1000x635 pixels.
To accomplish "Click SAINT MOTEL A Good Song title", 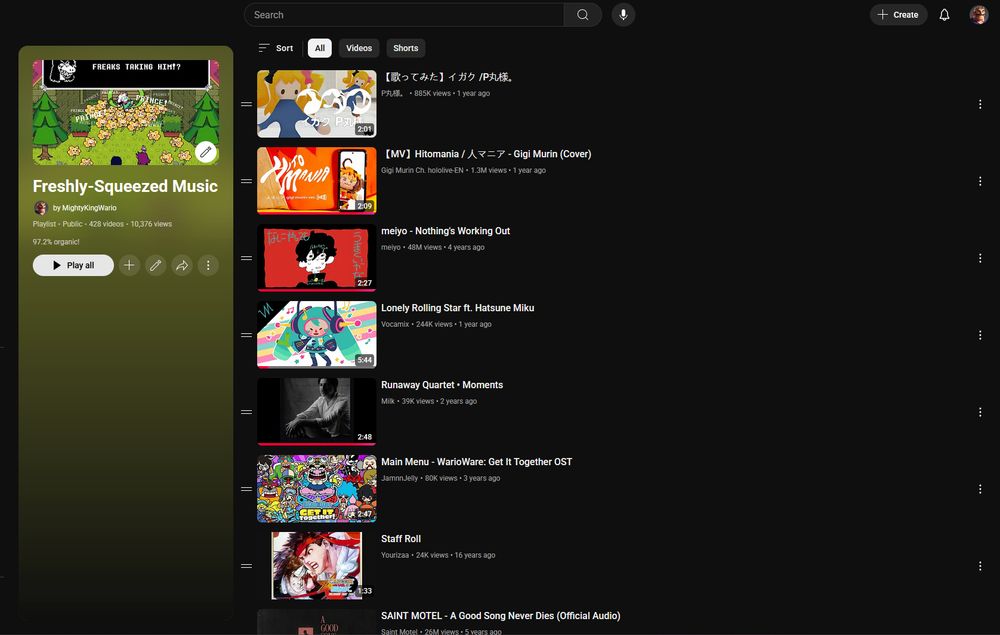I will point(501,616).
